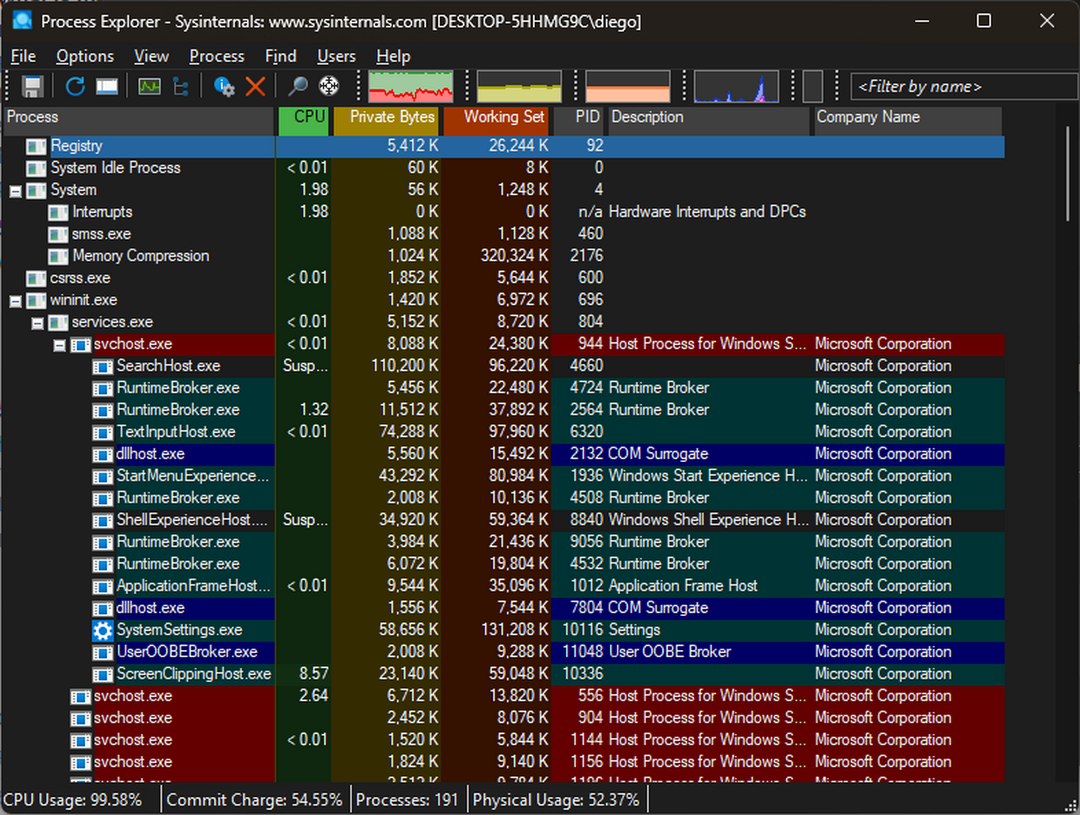Click the csrss.exe process icon
Viewport: 1080px width, 815px height.
(x=36, y=278)
